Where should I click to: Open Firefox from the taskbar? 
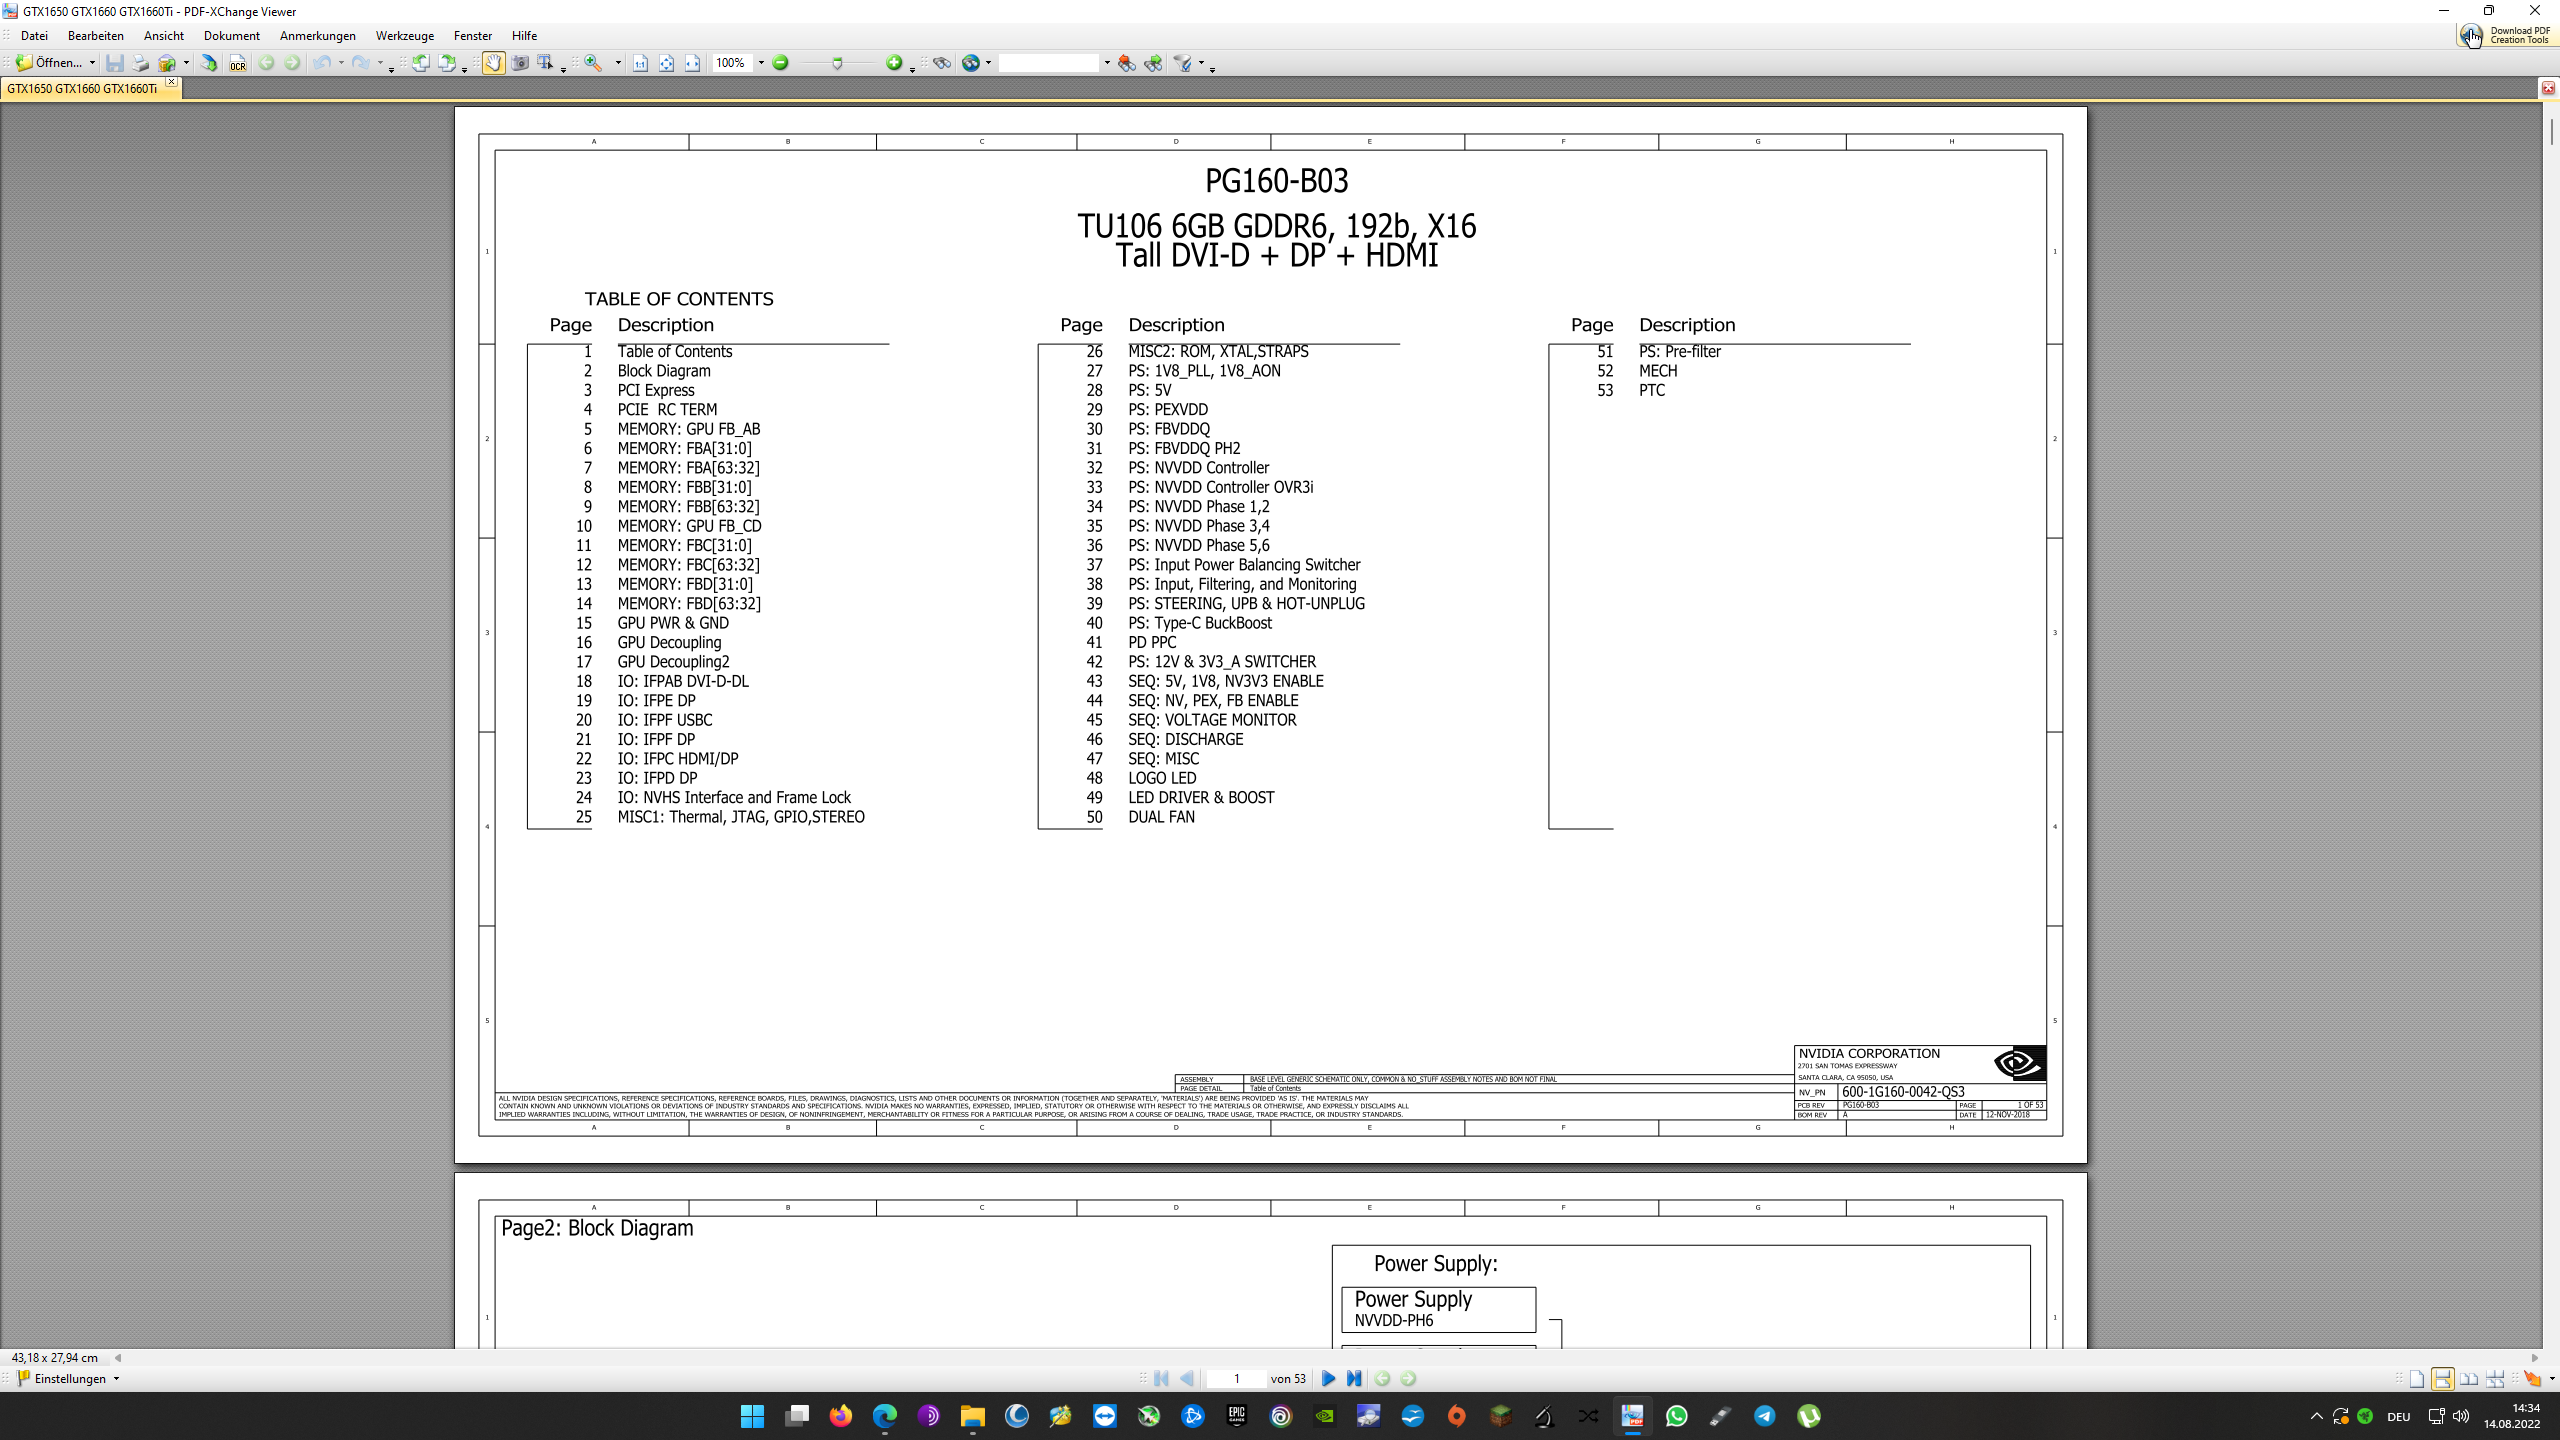(840, 1416)
